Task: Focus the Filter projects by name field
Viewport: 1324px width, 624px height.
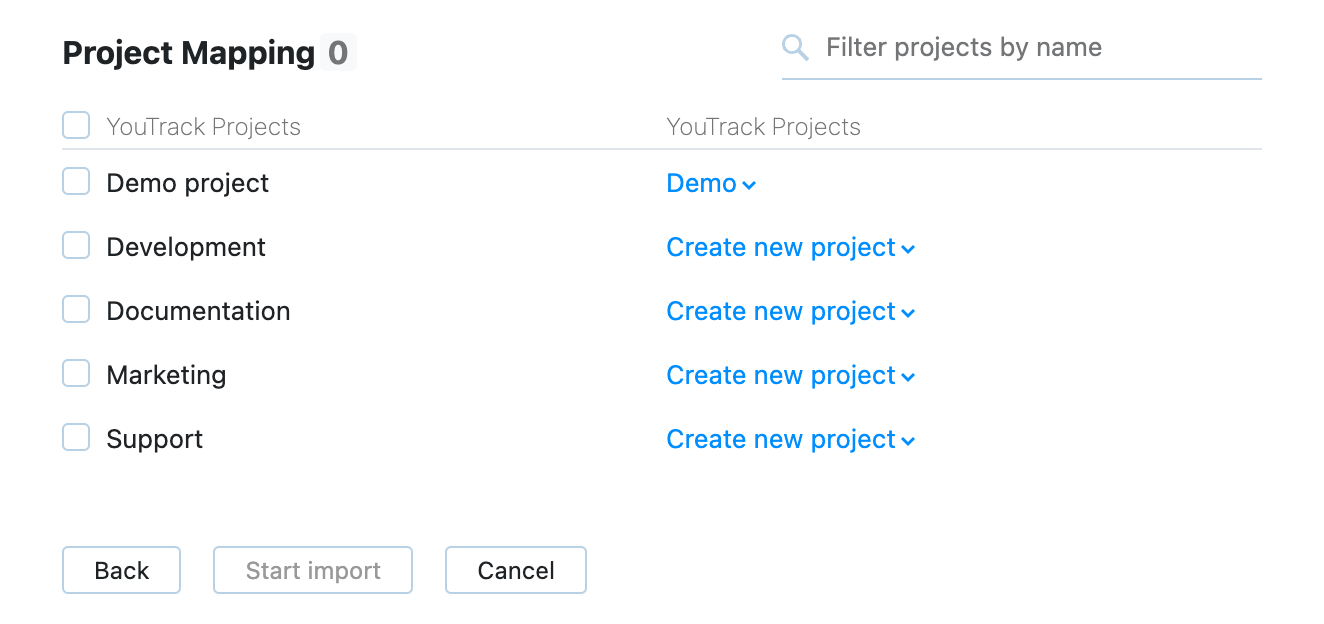Action: (x=1040, y=48)
